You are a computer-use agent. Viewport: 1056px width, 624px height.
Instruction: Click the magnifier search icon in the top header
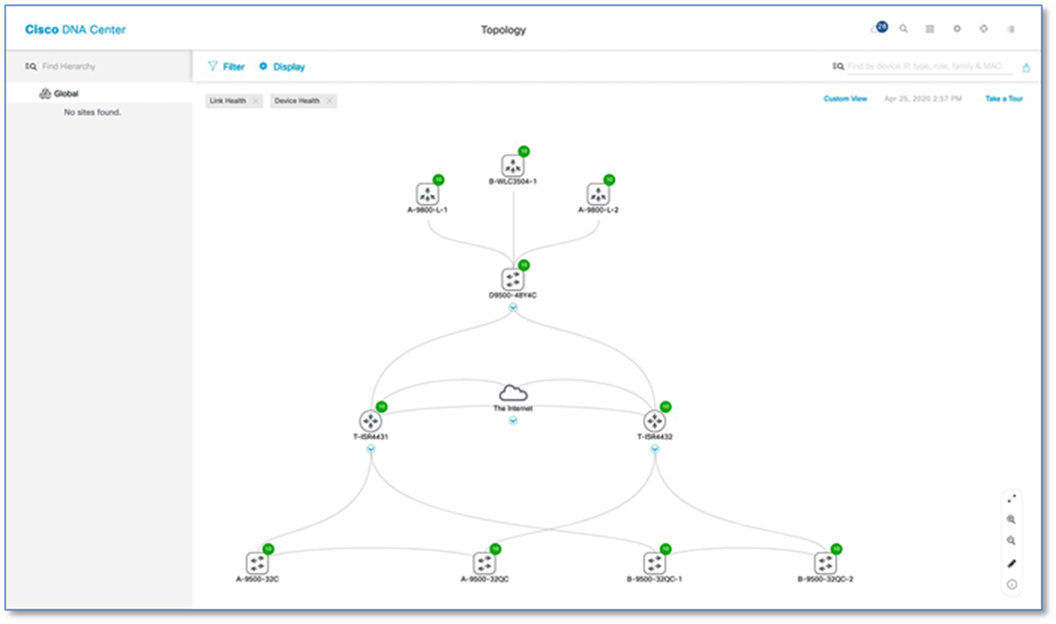pos(904,29)
